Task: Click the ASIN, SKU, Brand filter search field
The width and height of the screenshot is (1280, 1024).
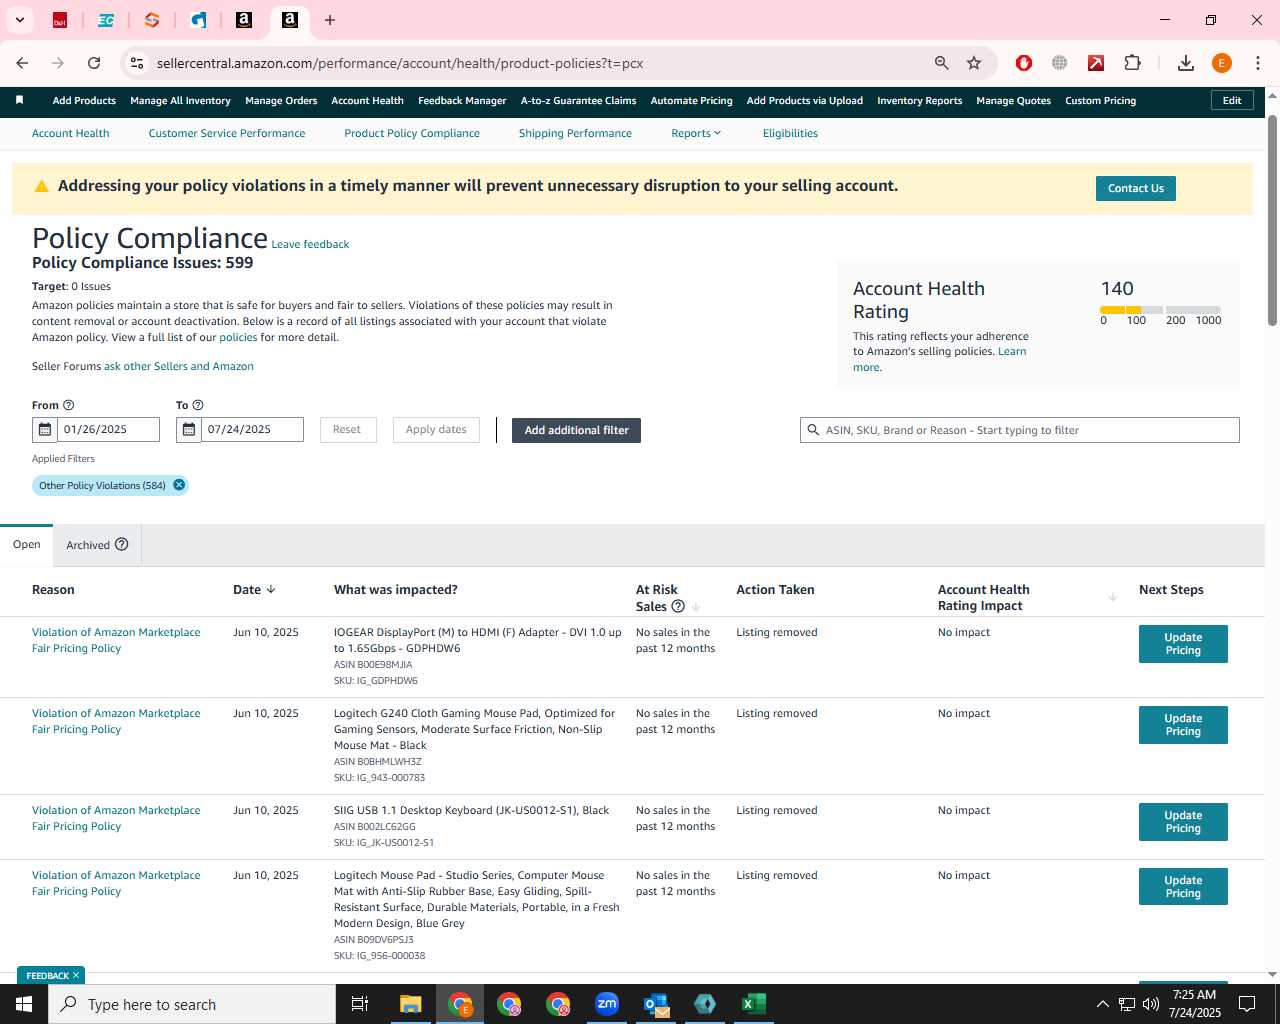Action: [x=1020, y=430]
